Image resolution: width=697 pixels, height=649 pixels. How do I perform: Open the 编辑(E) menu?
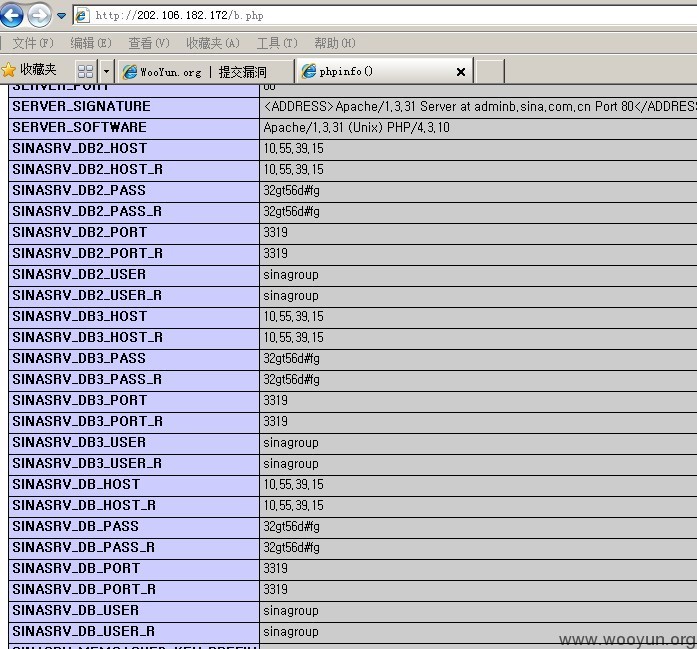tap(91, 43)
